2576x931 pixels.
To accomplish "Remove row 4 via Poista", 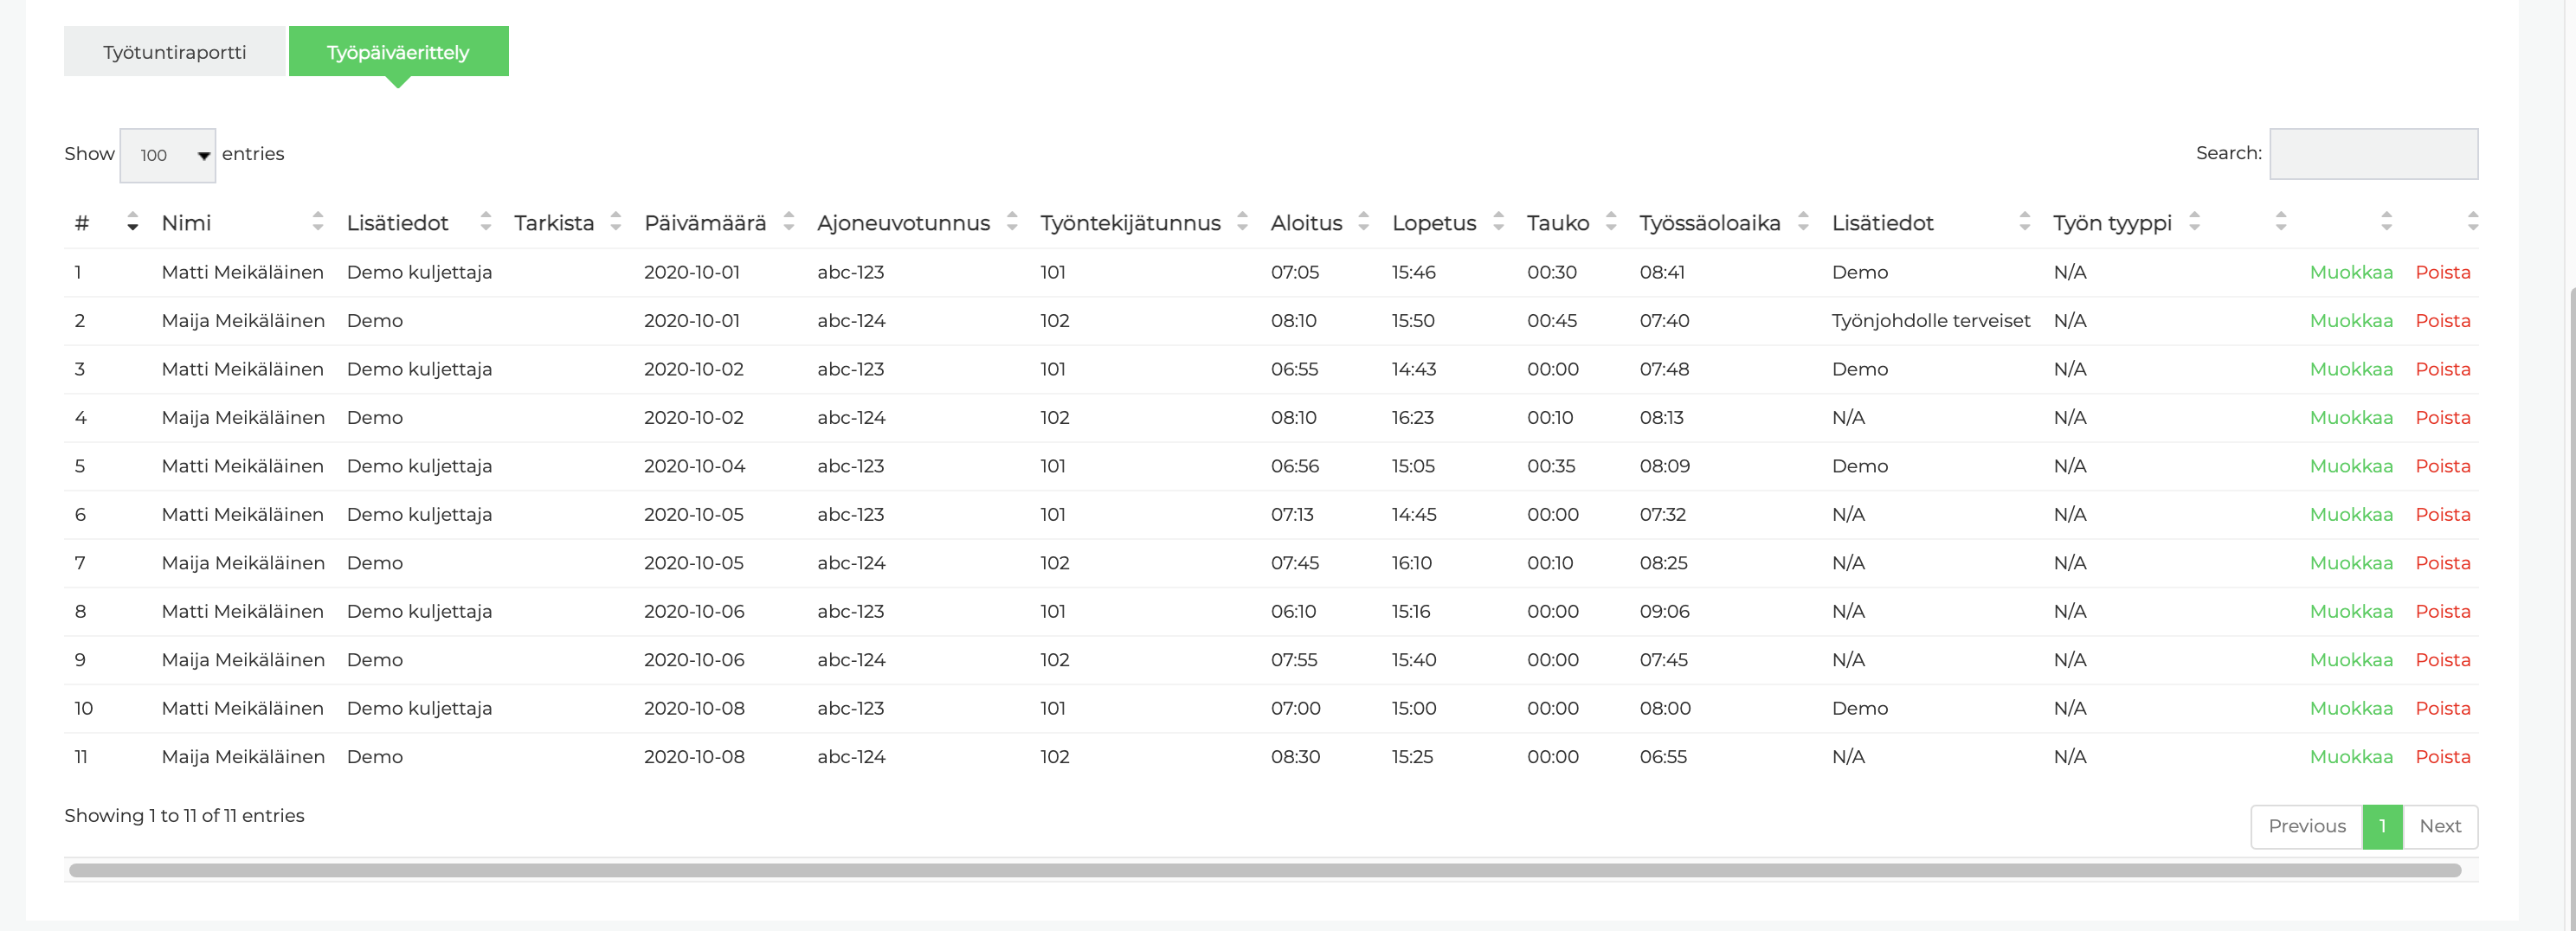I will (x=2442, y=418).
